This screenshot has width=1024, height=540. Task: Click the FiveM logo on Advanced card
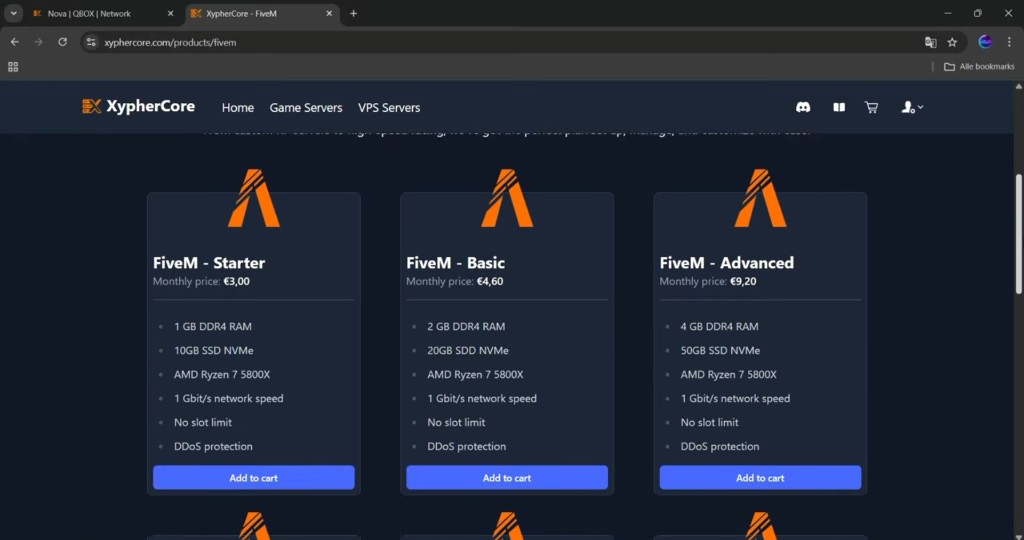point(760,198)
